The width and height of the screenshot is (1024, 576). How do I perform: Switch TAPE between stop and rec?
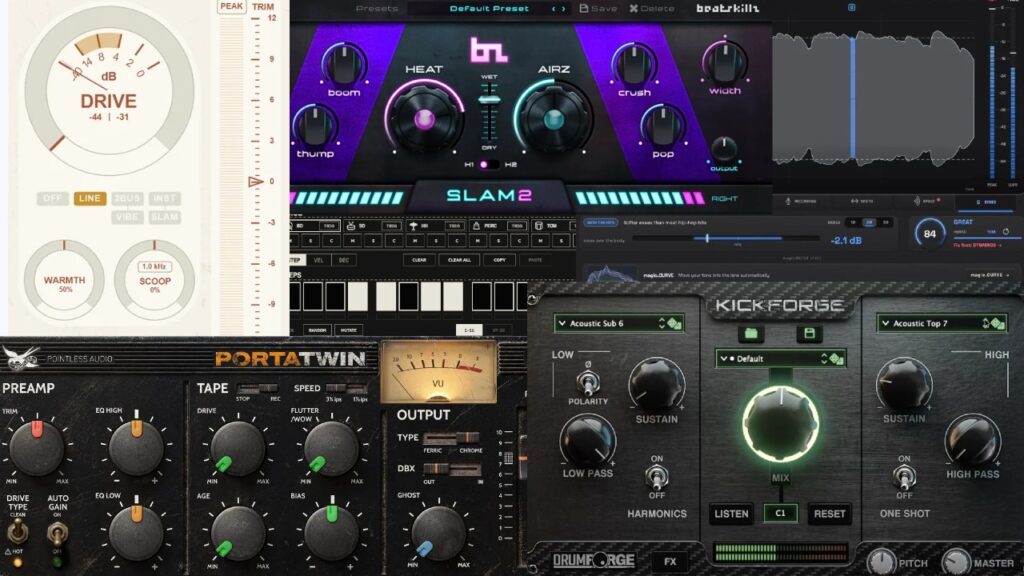tap(258, 388)
